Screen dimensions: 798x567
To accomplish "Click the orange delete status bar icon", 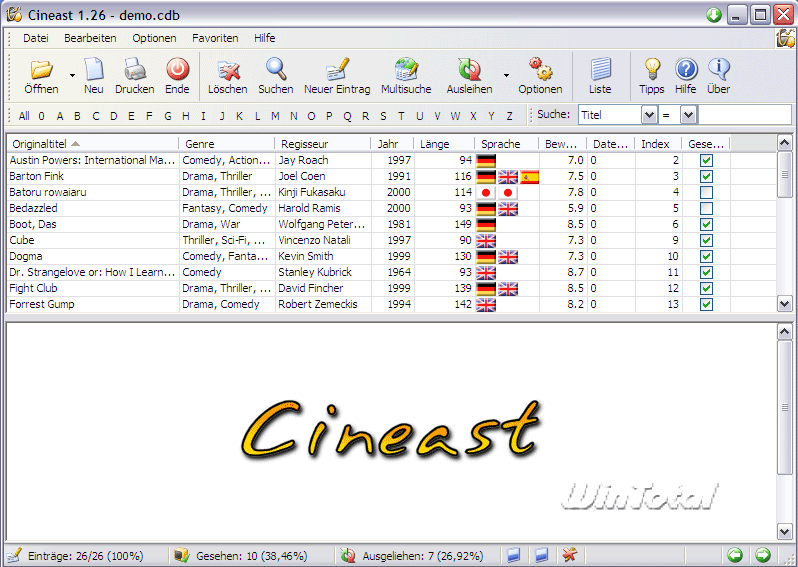I will [x=569, y=555].
